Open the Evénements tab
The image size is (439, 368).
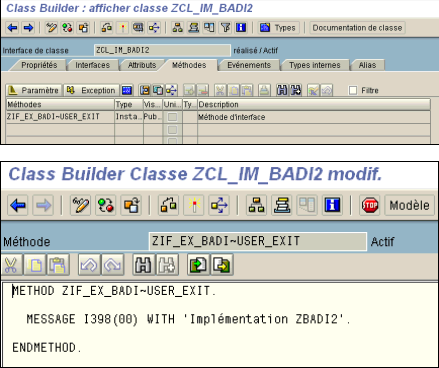[x=249, y=65]
